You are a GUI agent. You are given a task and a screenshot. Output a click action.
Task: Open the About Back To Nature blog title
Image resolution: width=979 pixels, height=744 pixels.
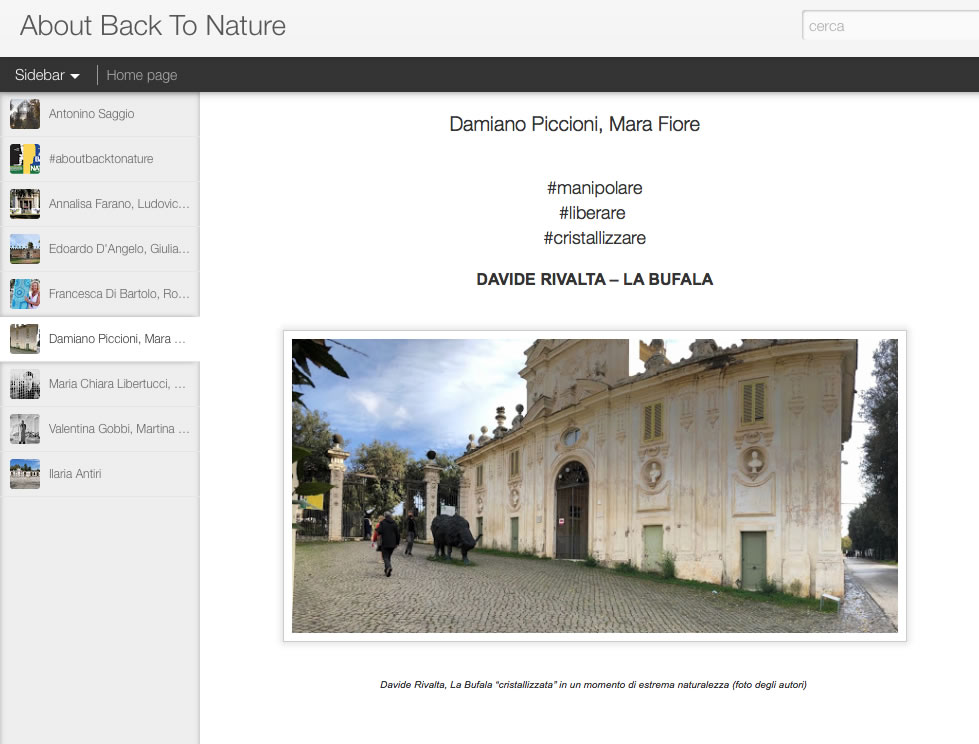point(153,26)
